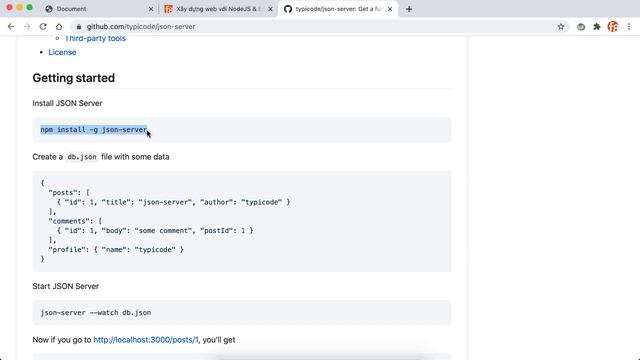Click the round gray extension icon
Viewport: 640px width, 360px height.
tap(581, 27)
